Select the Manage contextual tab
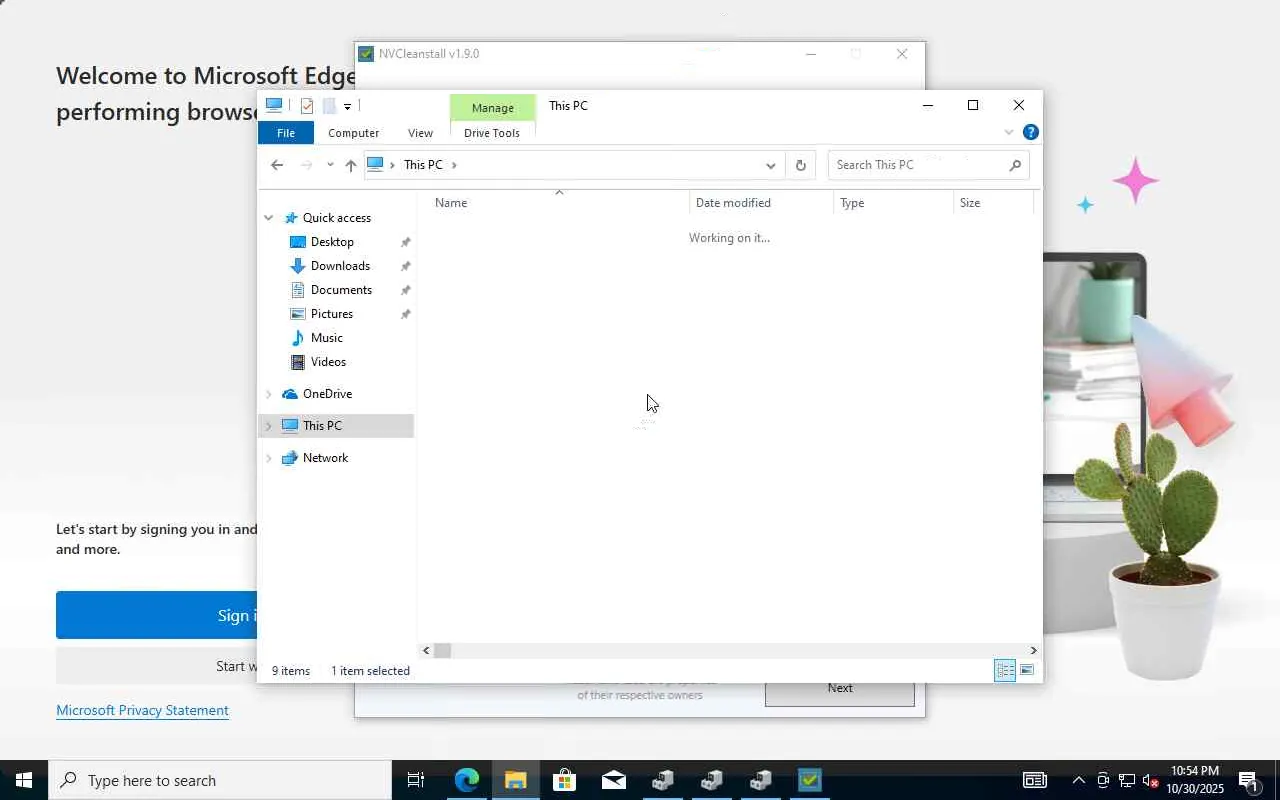Viewport: 1280px width, 800px height. click(493, 107)
